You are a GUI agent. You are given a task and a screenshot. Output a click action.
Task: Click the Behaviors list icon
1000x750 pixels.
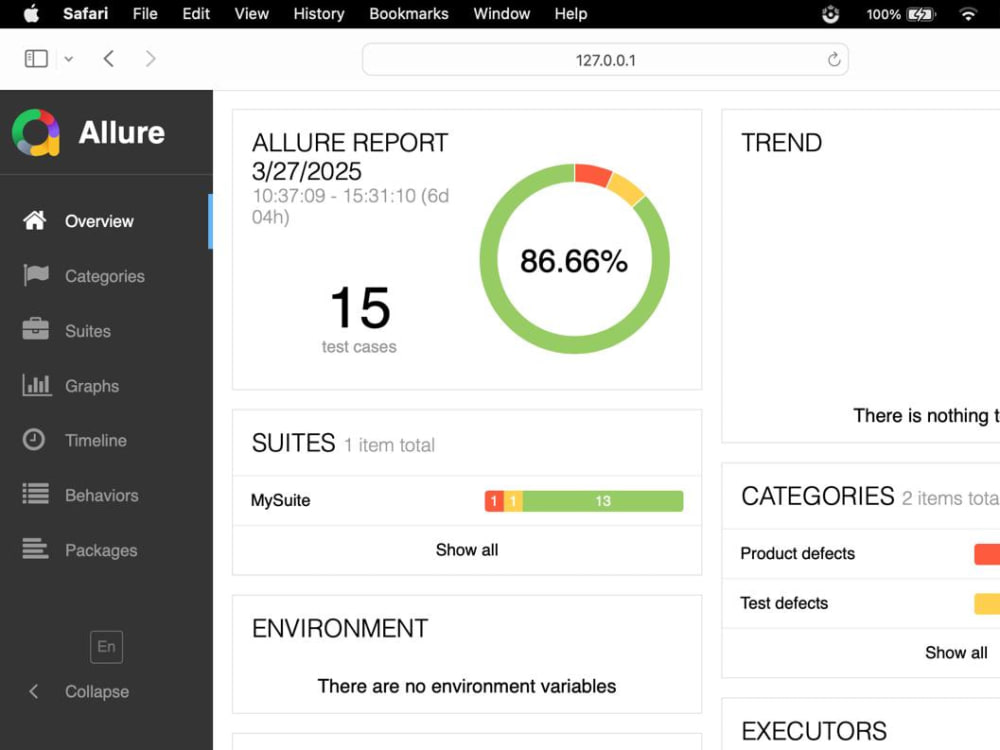click(35, 494)
